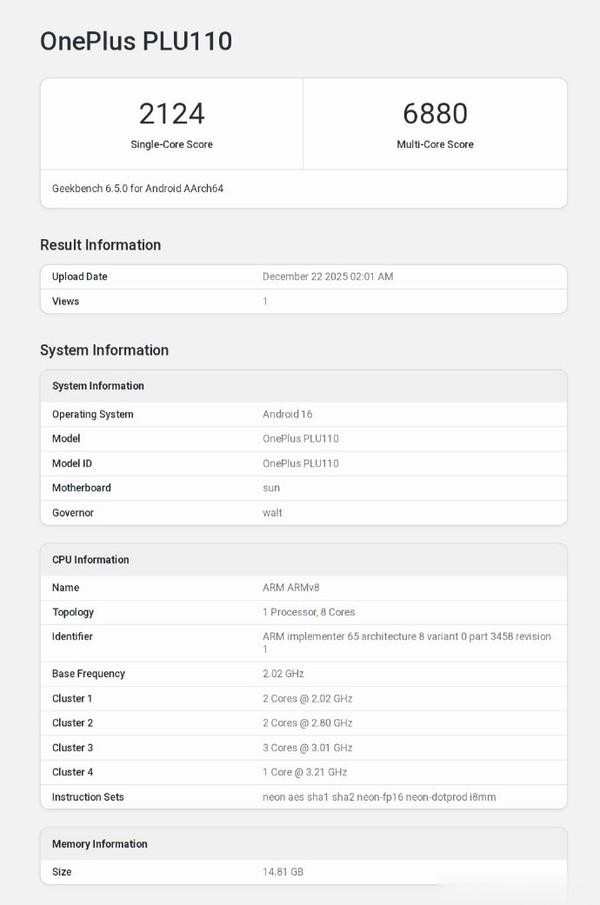This screenshot has width=600, height=905.
Task: Select the CPU Information table header
Action: [90, 559]
